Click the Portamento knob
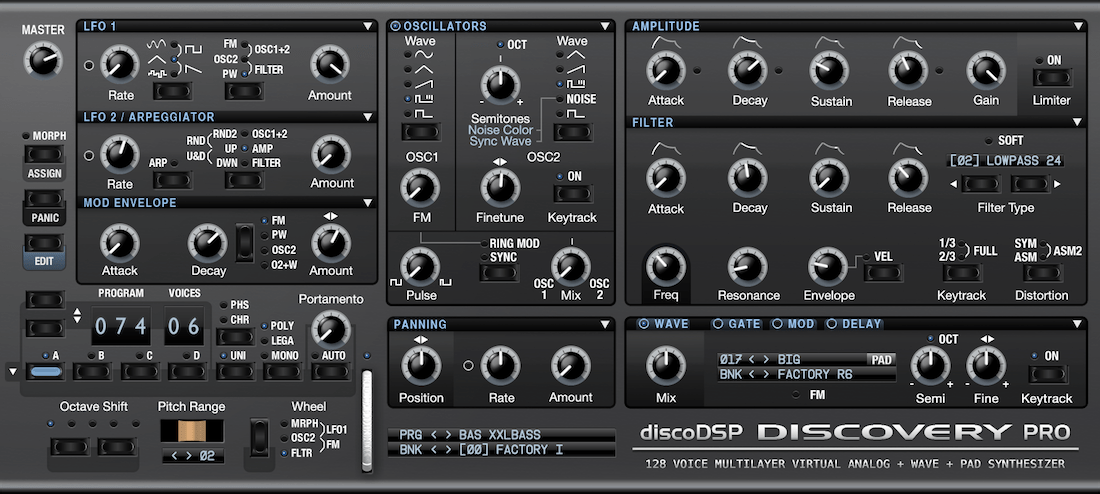This screenshot has width=1100, height=494. (x=330, y=330)
